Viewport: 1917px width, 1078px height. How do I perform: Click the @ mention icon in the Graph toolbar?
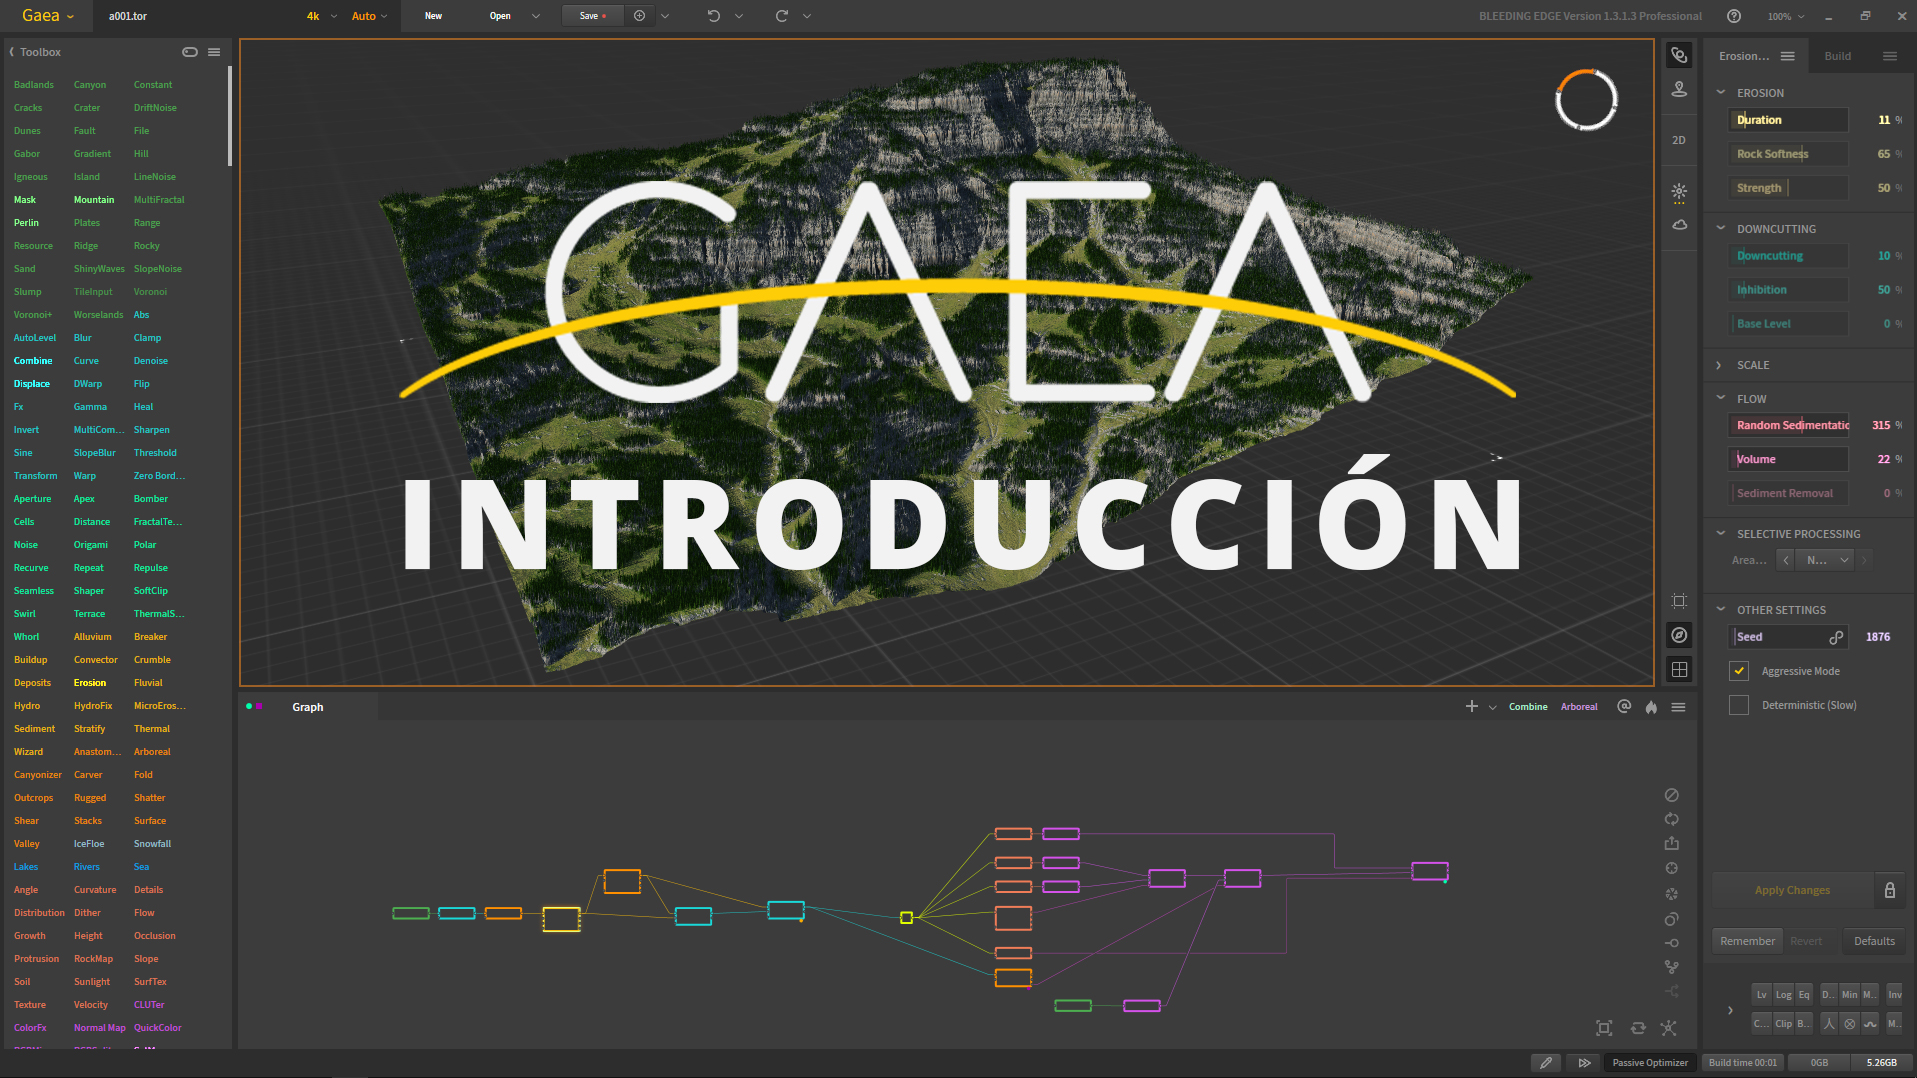pos(1623,706)
